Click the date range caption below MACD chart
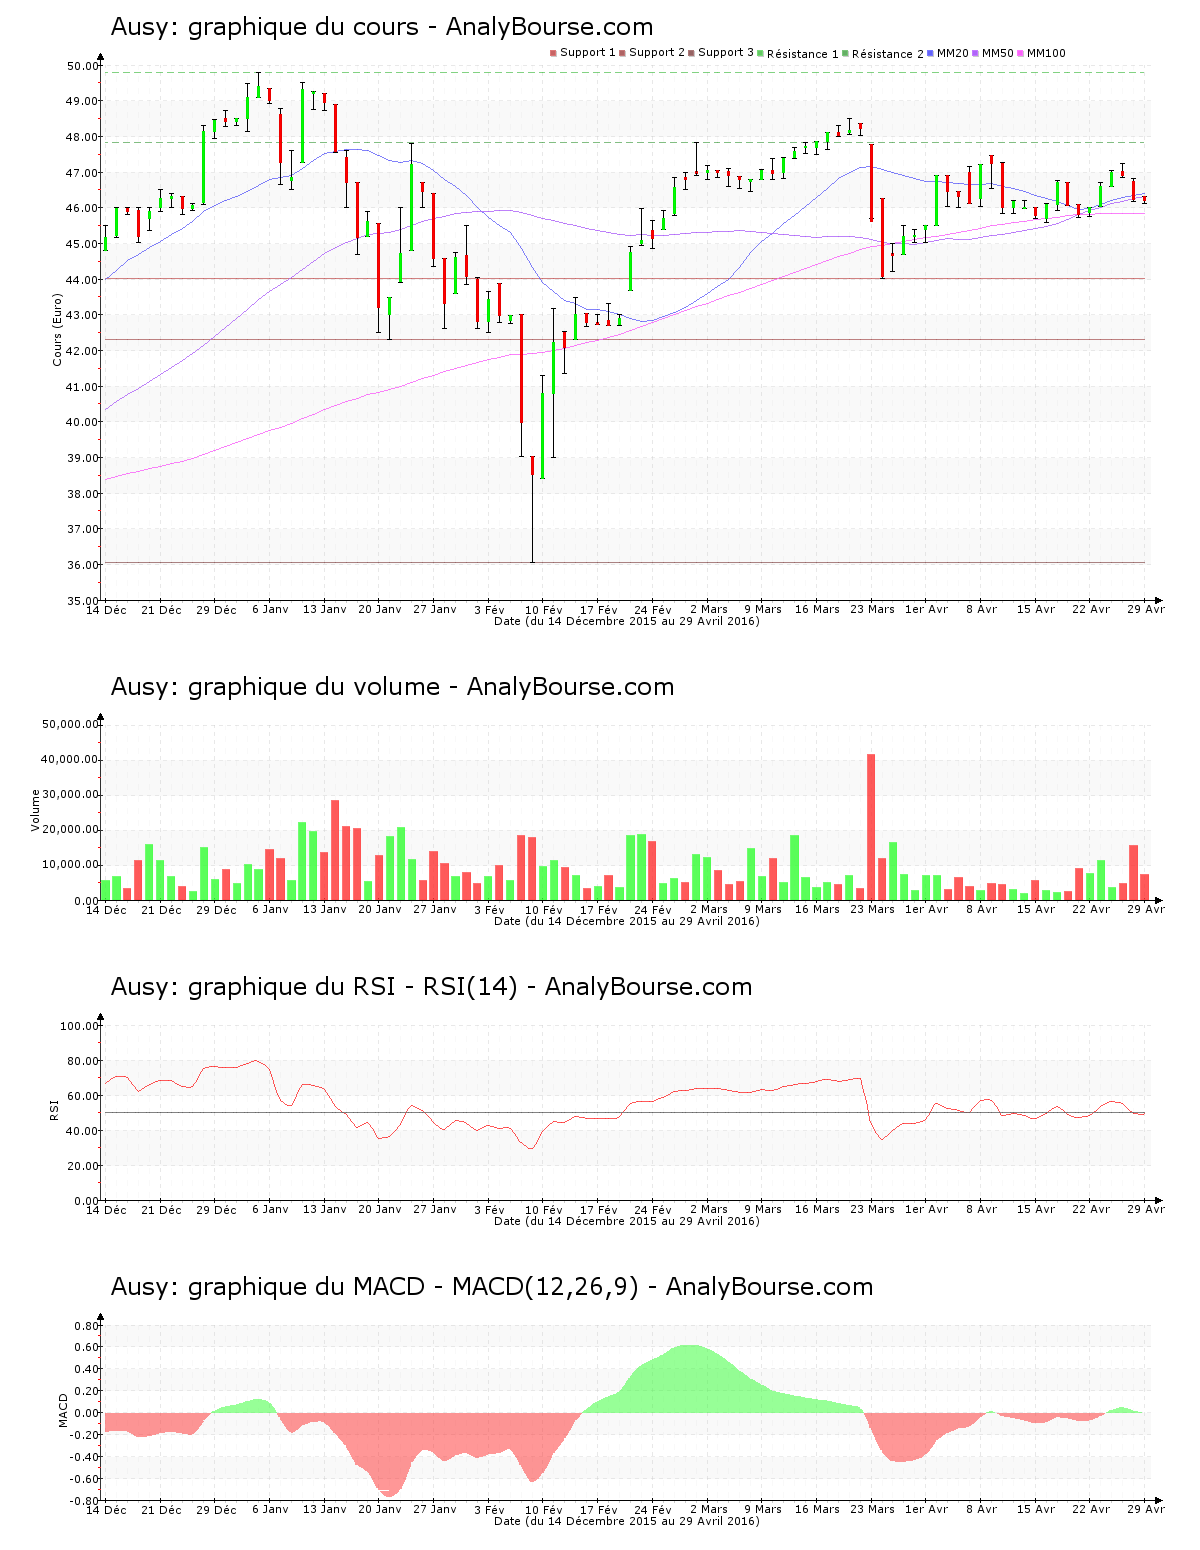The image size is (1200, 1550). pos(627,1521)
